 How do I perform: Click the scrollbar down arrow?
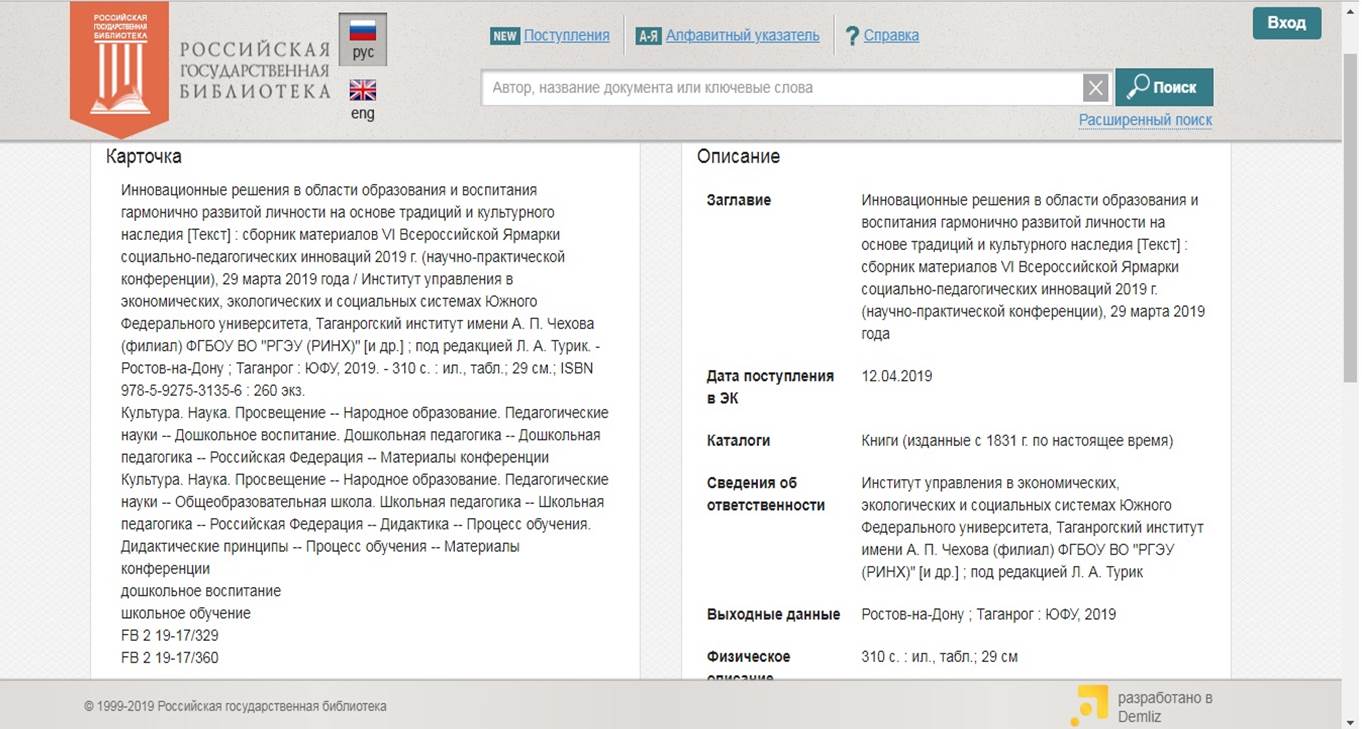(x=1350, y=720)
